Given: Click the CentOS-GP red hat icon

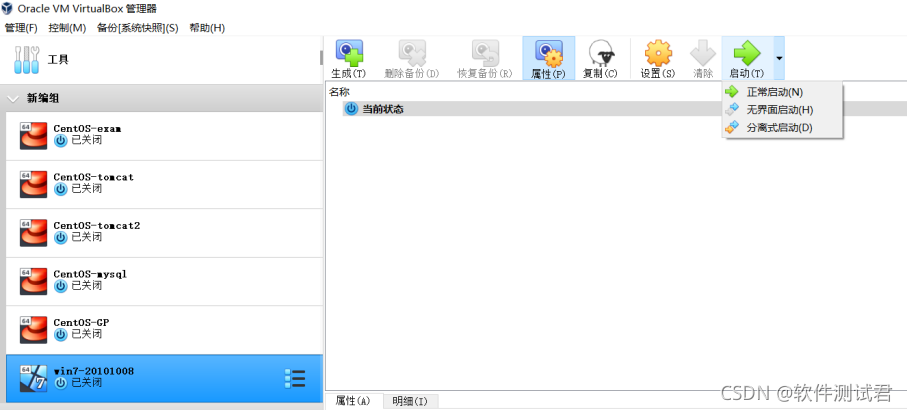Looking at the screenshot, I should click(33, 330).
